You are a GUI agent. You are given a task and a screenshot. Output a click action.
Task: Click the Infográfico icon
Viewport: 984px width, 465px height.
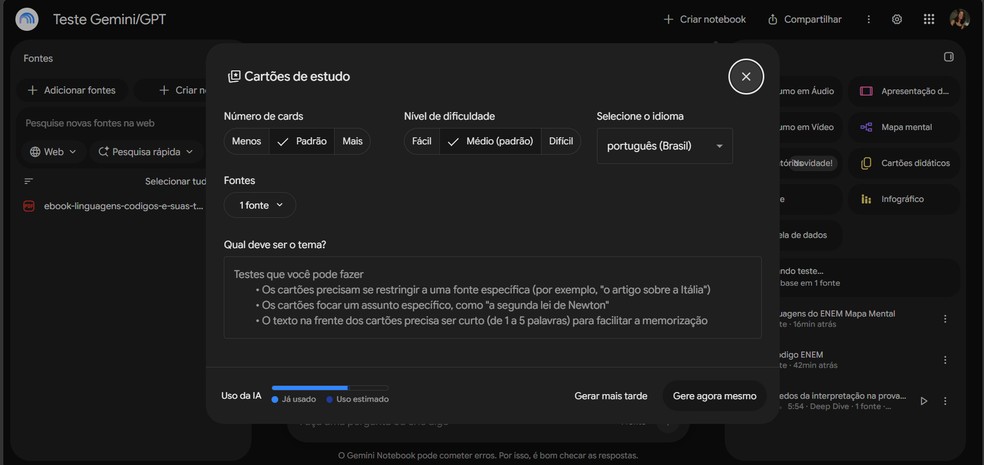click(x=866, y=199)
